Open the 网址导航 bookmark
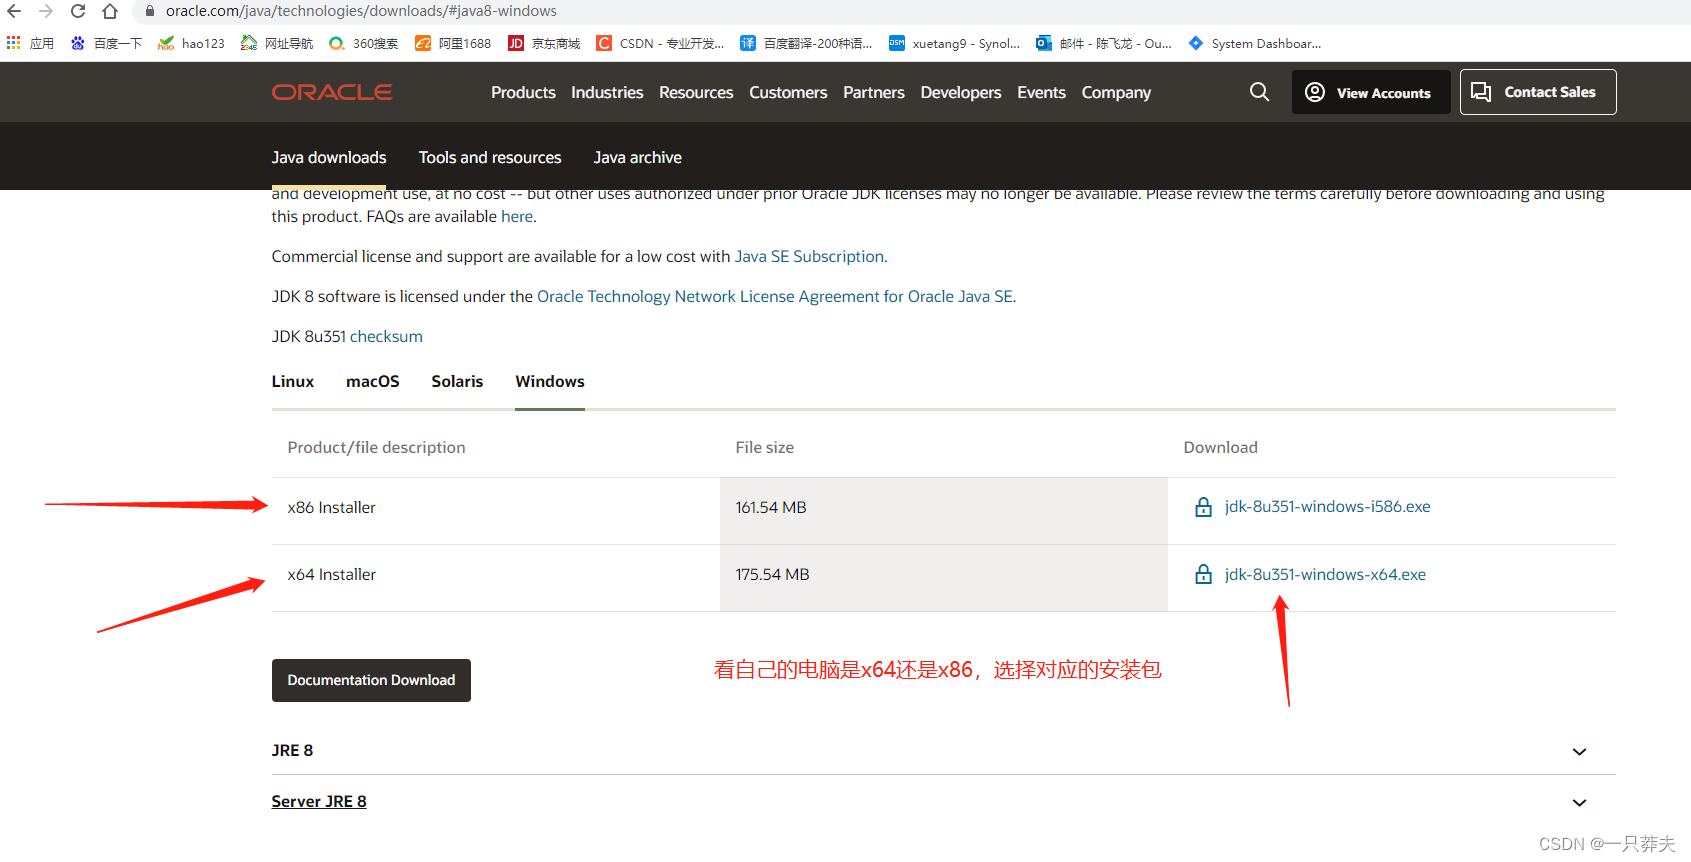Image resolution: width=1691 pixels, height=862 pixels. (x=277, y=43)
